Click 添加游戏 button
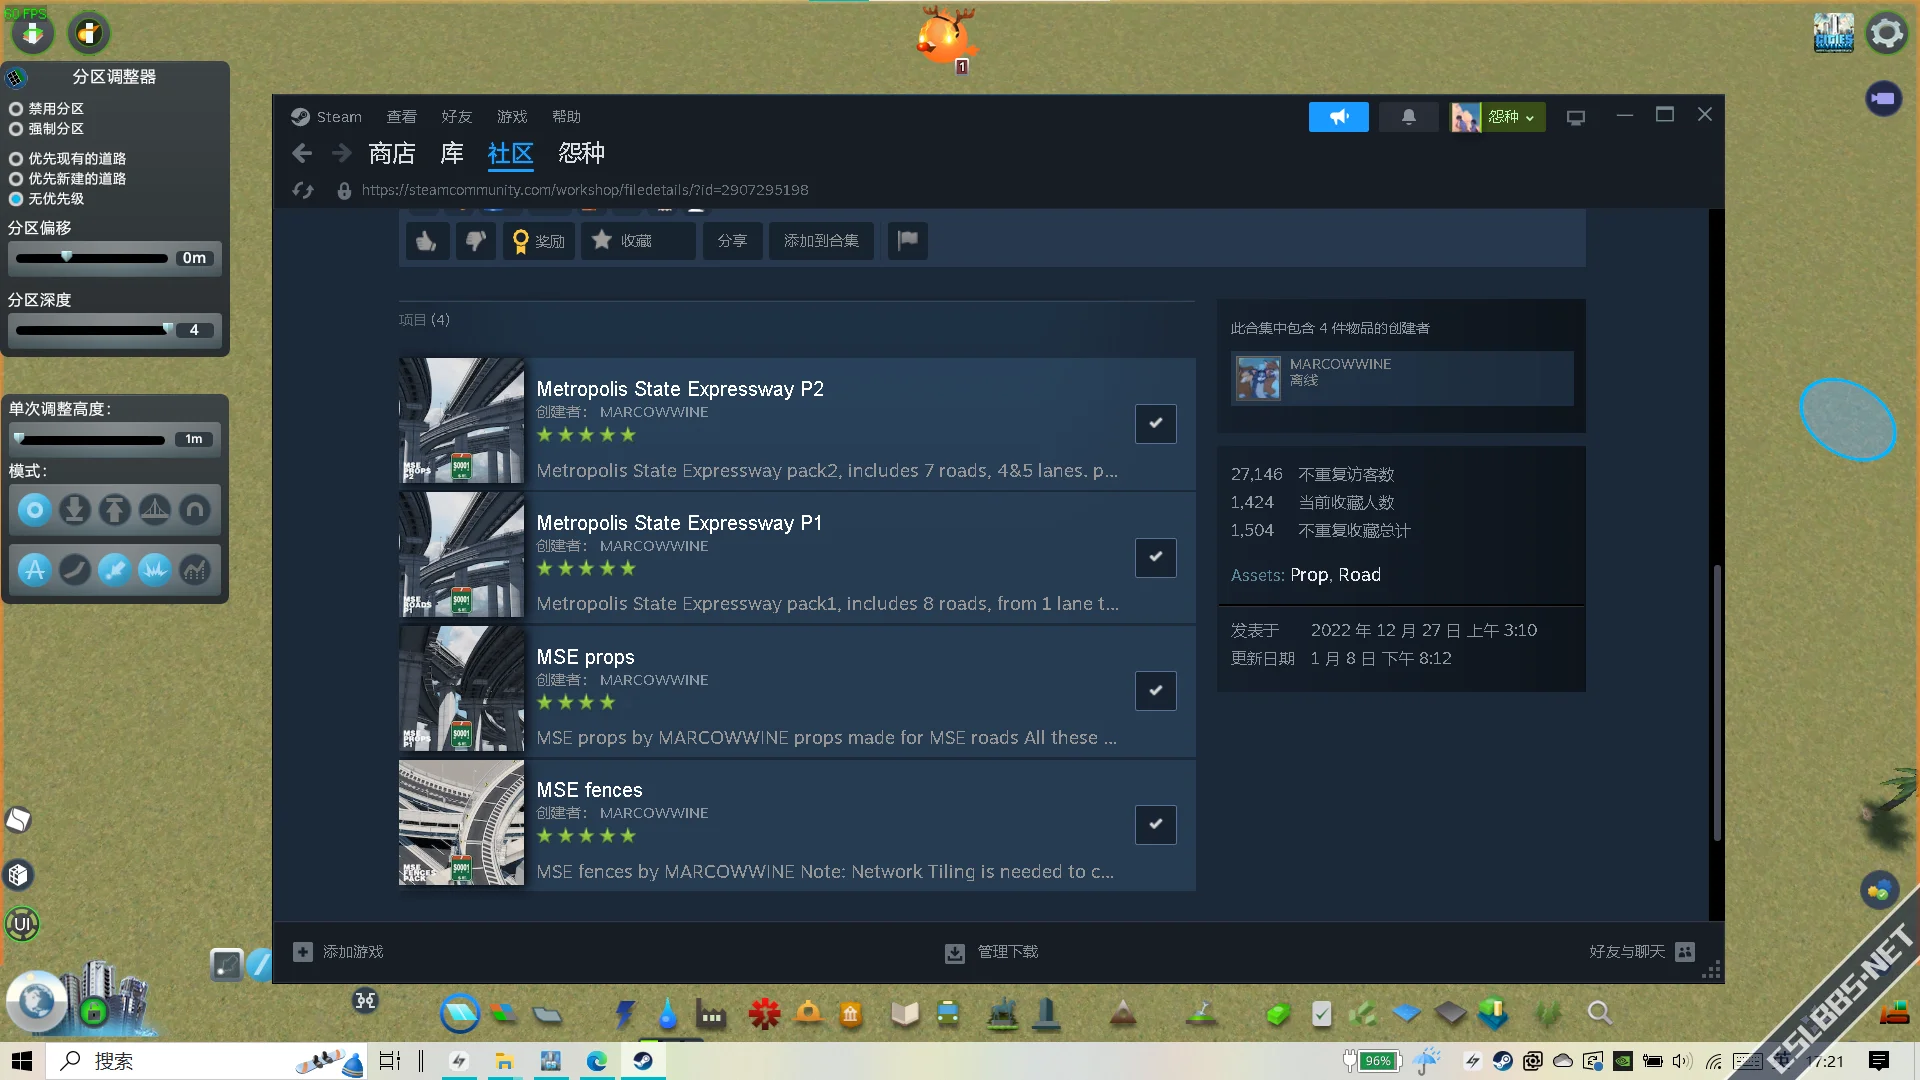This screenshot has width=1920, height=1080. click(x=338, y=952)
